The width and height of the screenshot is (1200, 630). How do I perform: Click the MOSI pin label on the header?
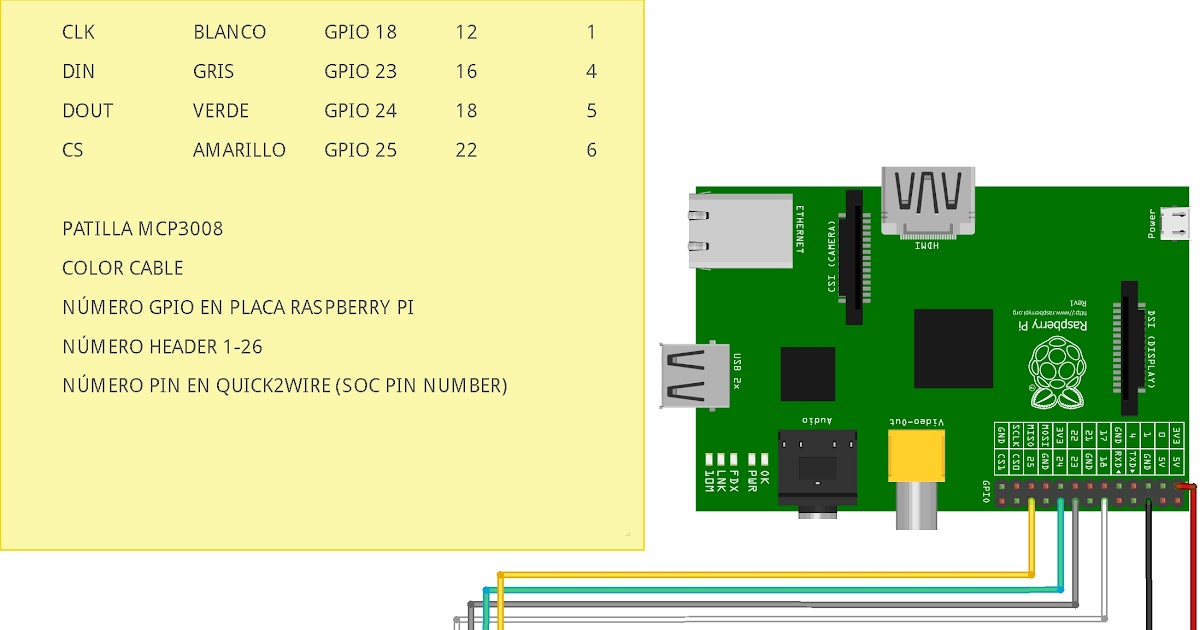(1045, 435)
